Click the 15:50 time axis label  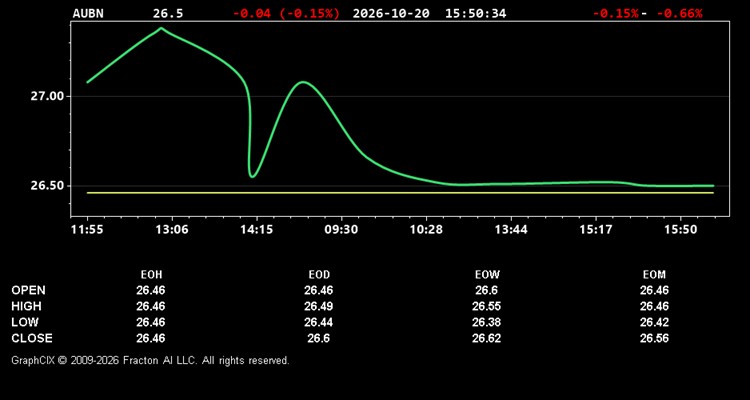[x=681, y=230]
